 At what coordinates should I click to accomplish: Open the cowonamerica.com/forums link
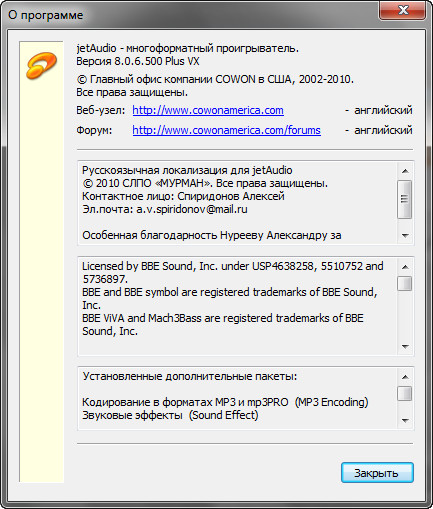(x=227, y=130)
